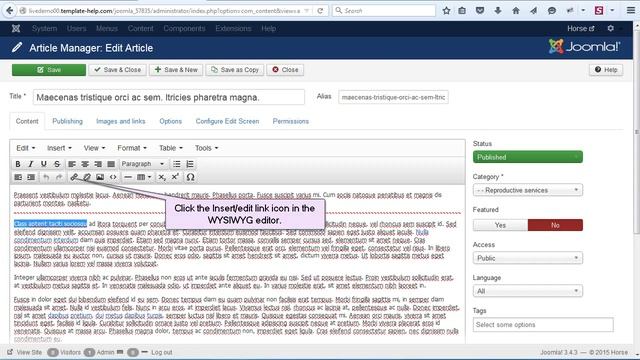Open the source code view icon
The height and width of the screenshot is (360, 640).
pyautogui.click(x=113, y=177)
